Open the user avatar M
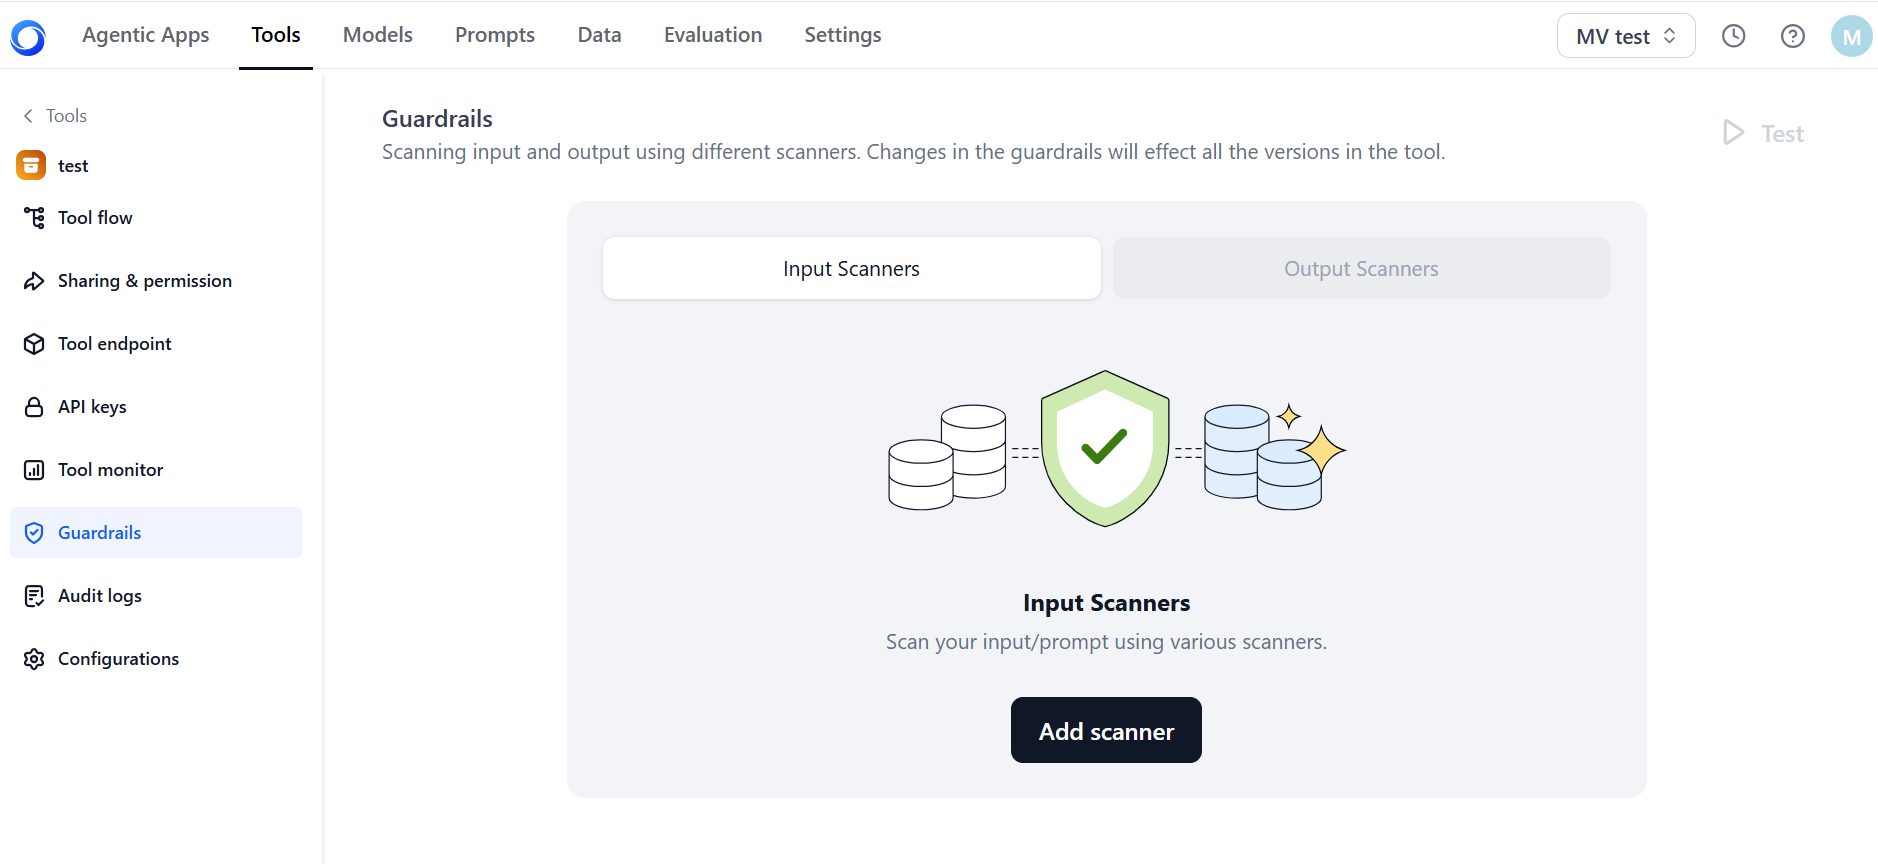This screenshot has width=1878, height=864. pyautogui.click(x=1851, y=36)
